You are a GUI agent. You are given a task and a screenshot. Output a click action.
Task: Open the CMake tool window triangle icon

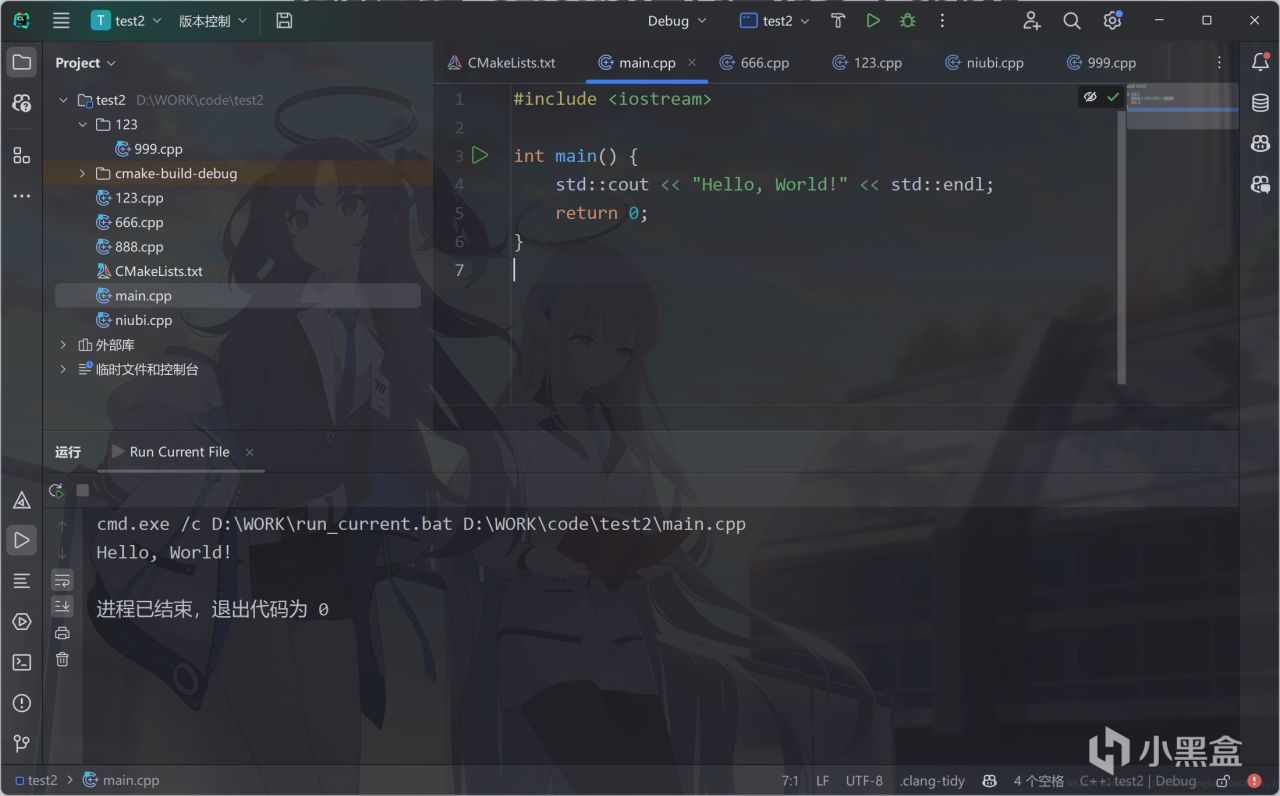(x=21, y=499)
